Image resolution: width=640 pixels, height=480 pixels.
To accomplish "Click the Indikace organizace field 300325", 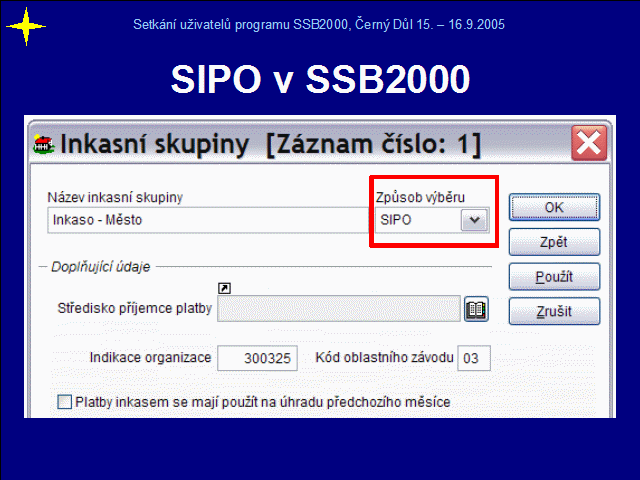I will click(x=257, y=358).
